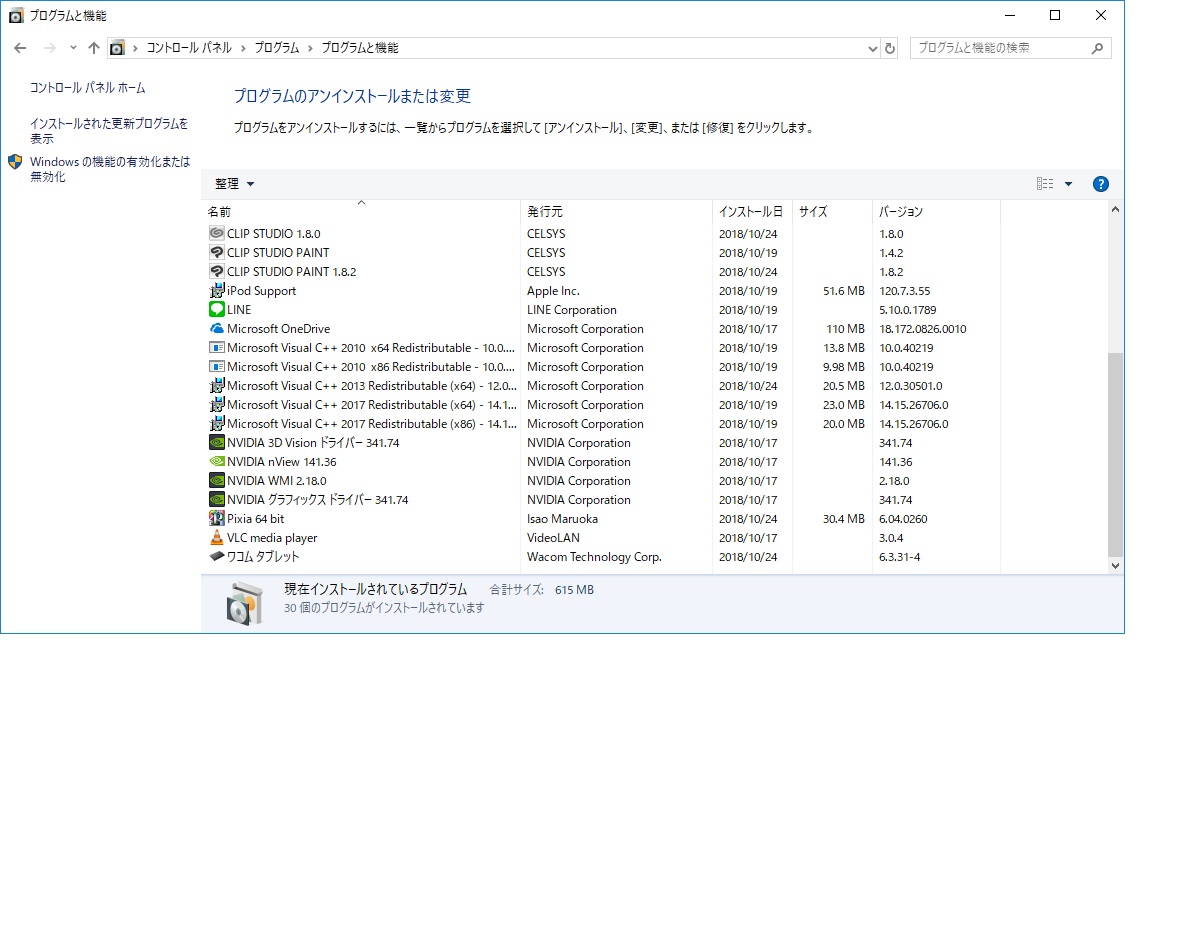The width and height of the screenshot is (1202, 933).
Task: Click the LINE app green icon
Action: [216, 310]
